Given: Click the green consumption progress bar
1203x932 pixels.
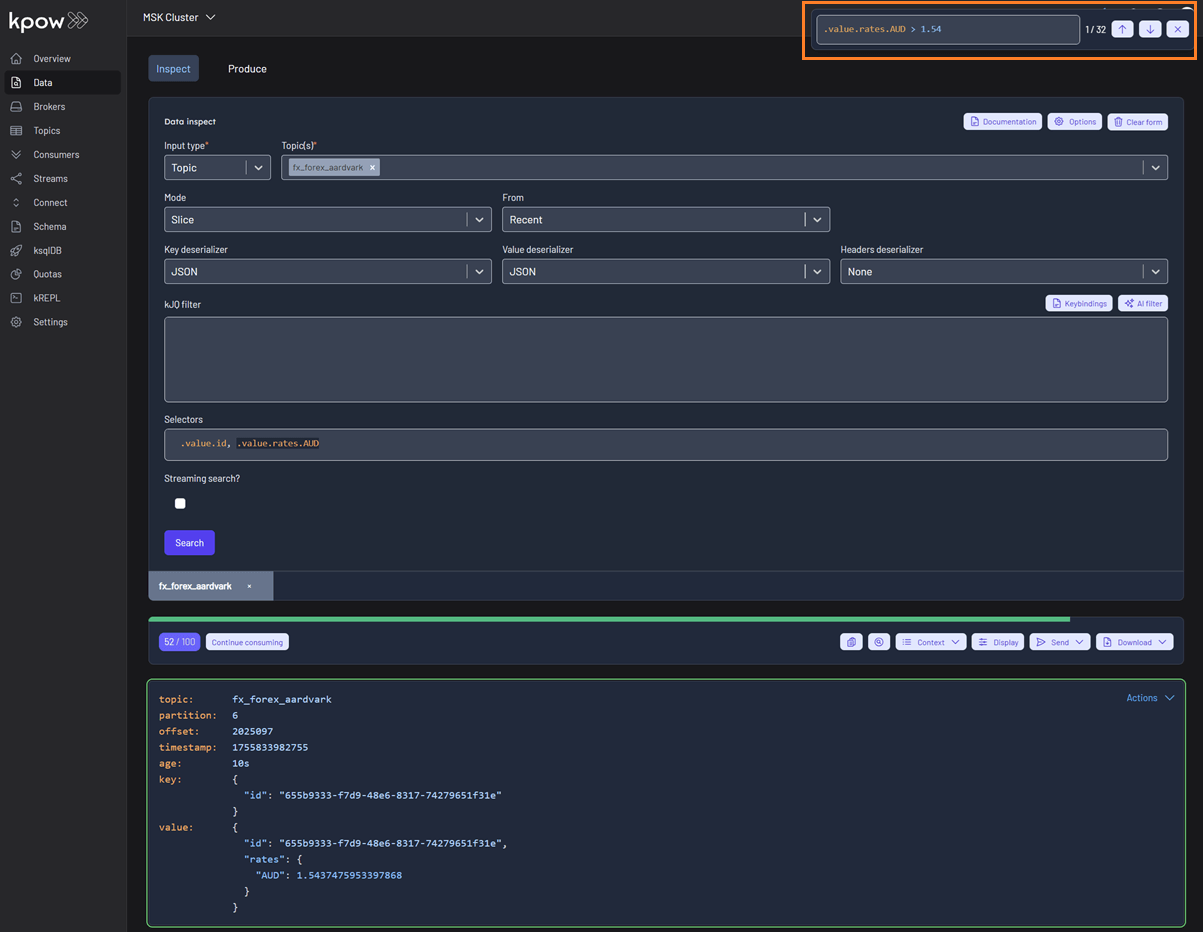Looking at the screenshot, I should pos(609,619).
